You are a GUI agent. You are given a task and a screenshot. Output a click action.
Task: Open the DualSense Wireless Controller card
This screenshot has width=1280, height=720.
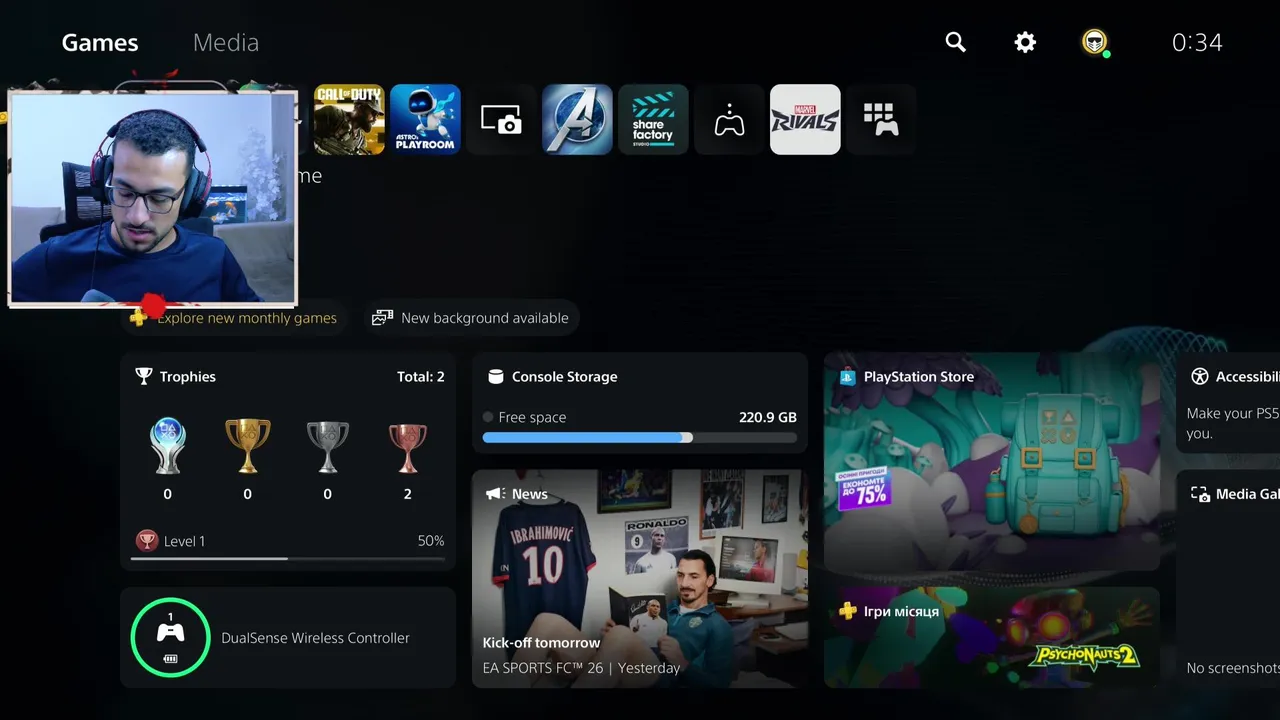[288, 637]
